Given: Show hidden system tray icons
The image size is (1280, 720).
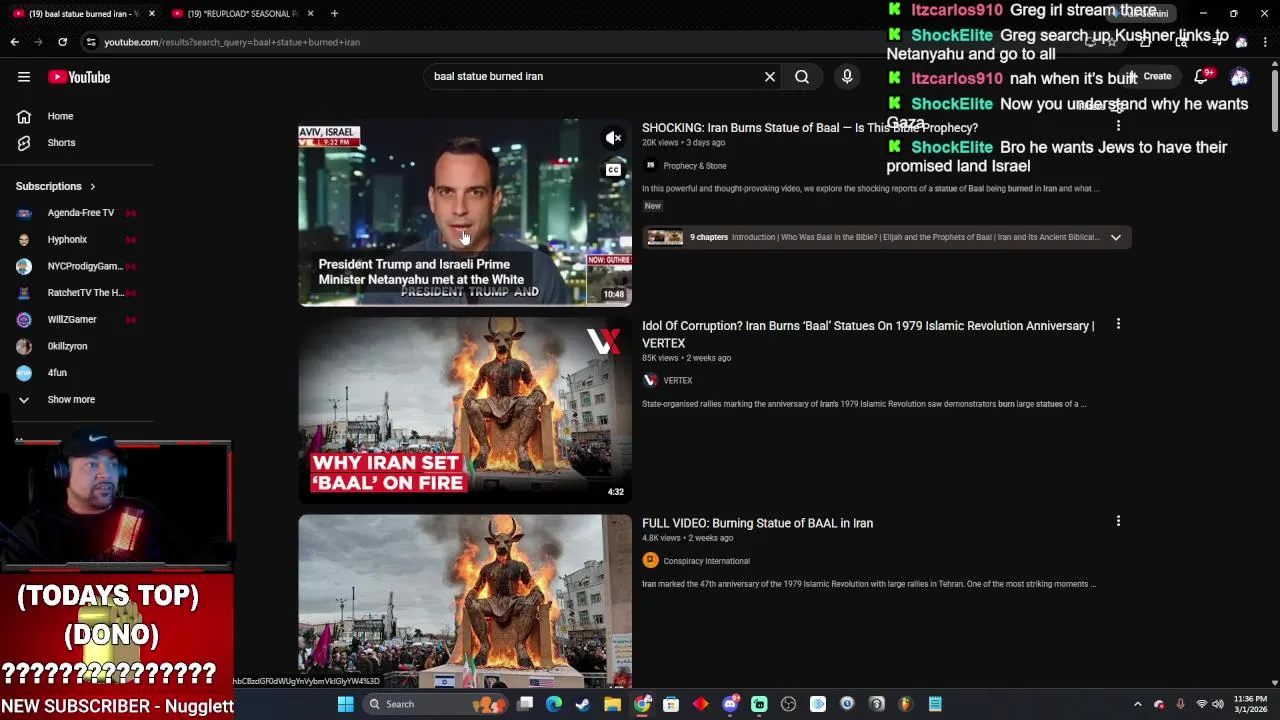Looking at the screenshot, I should 1137,704.
